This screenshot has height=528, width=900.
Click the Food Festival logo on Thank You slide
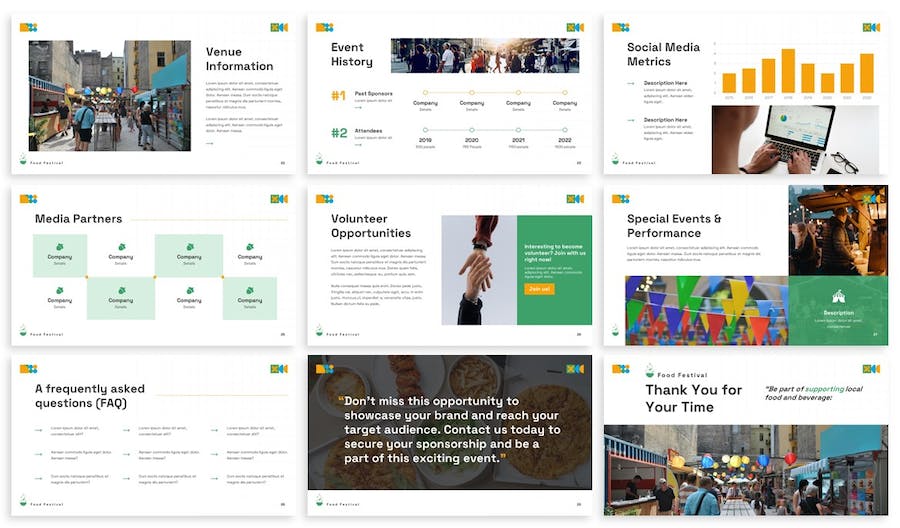[x=649, y=370]
